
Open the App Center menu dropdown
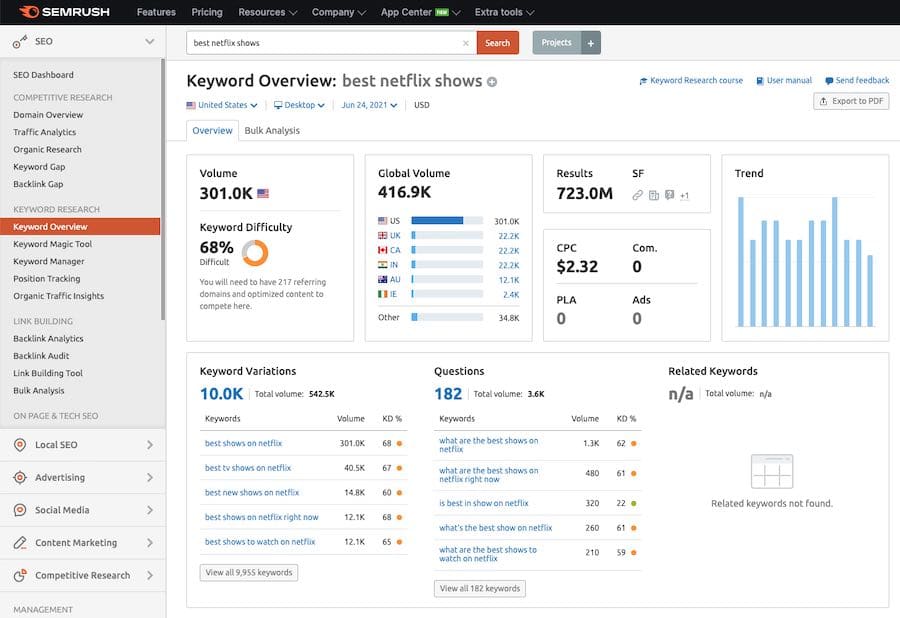coord(421,12)
